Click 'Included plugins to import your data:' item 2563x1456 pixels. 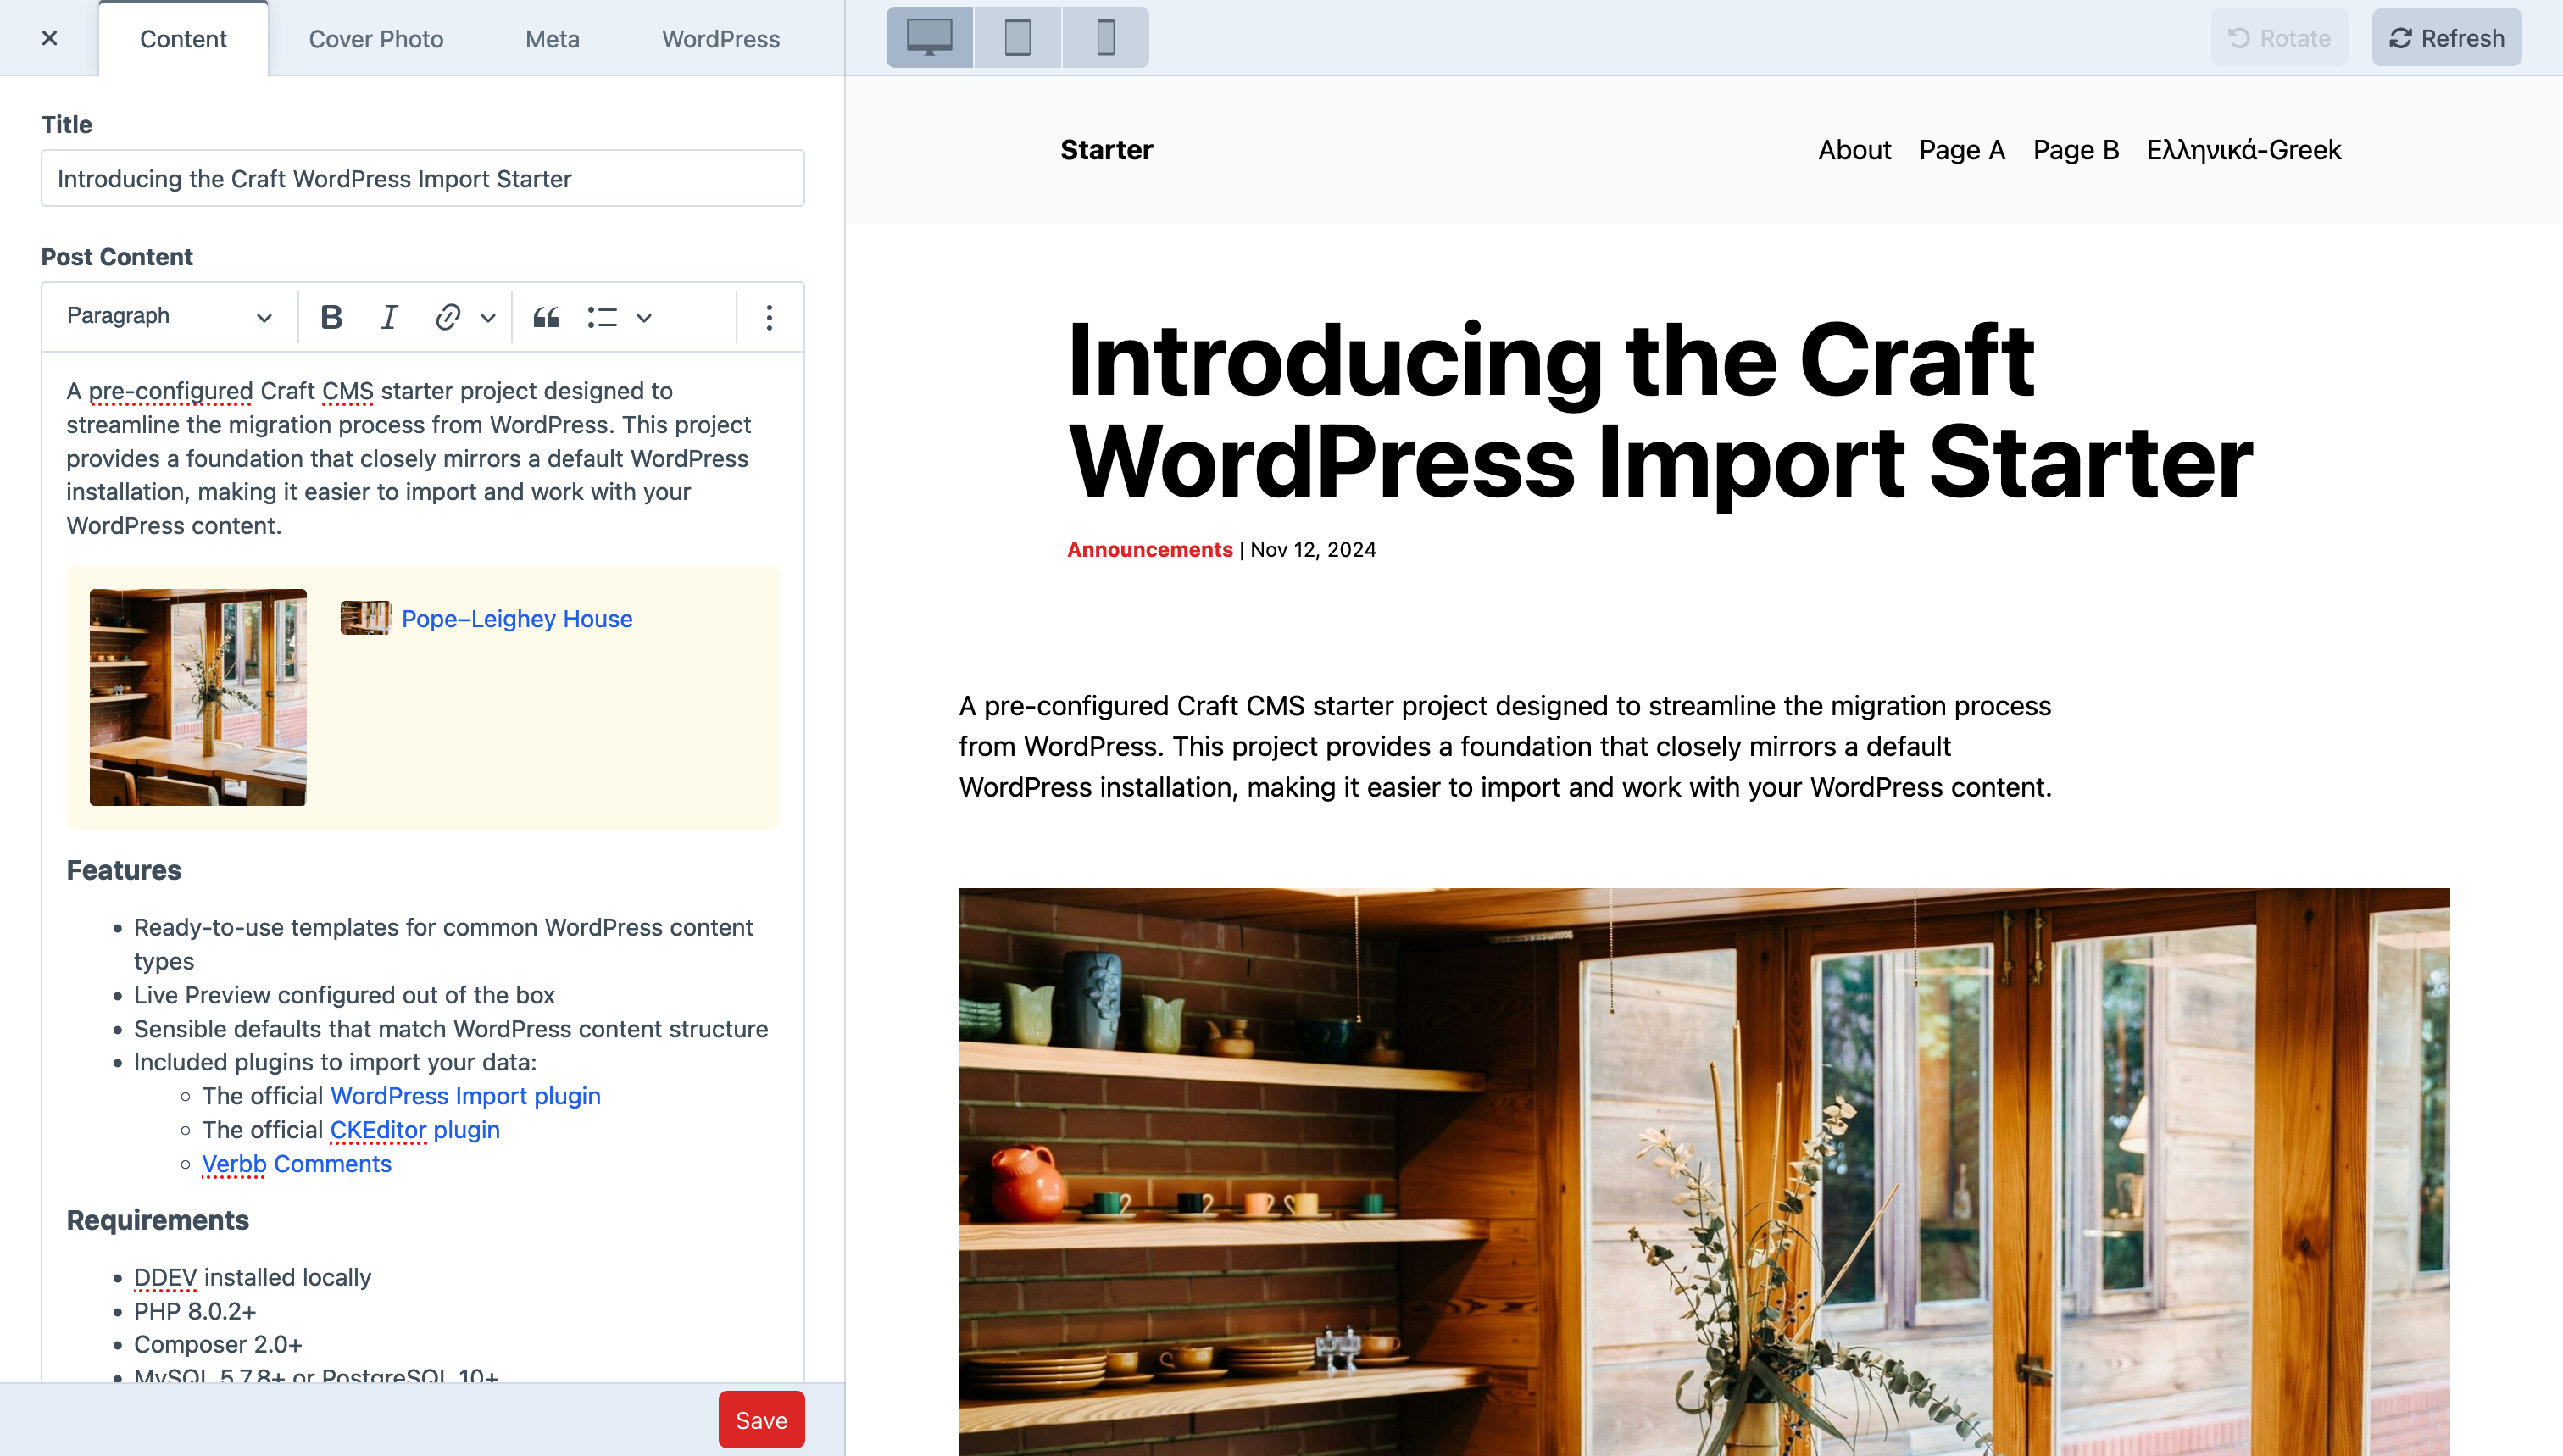(x=335, y=1062)
